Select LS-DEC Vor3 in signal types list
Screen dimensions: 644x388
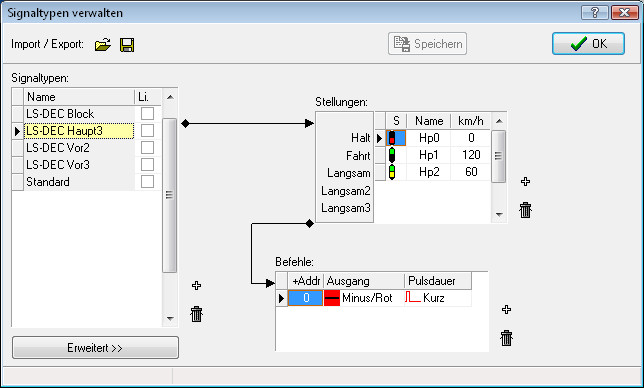[79, 165]
